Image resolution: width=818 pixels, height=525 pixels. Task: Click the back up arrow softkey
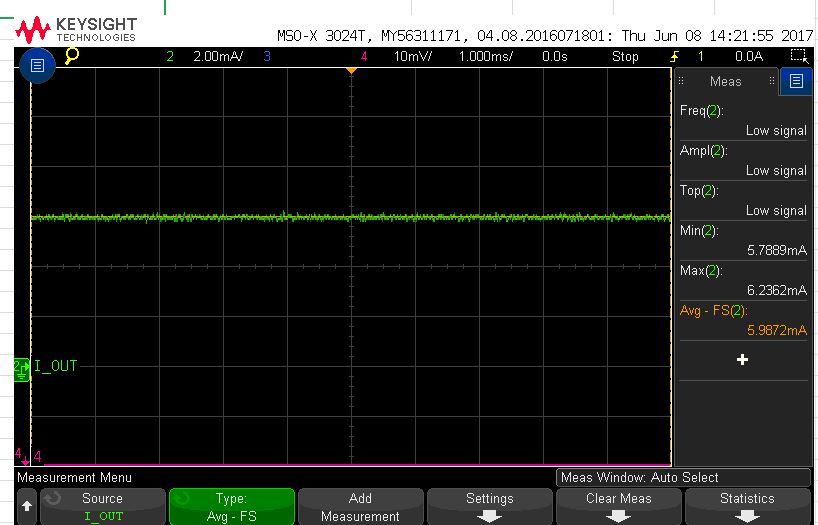[27, 506]
